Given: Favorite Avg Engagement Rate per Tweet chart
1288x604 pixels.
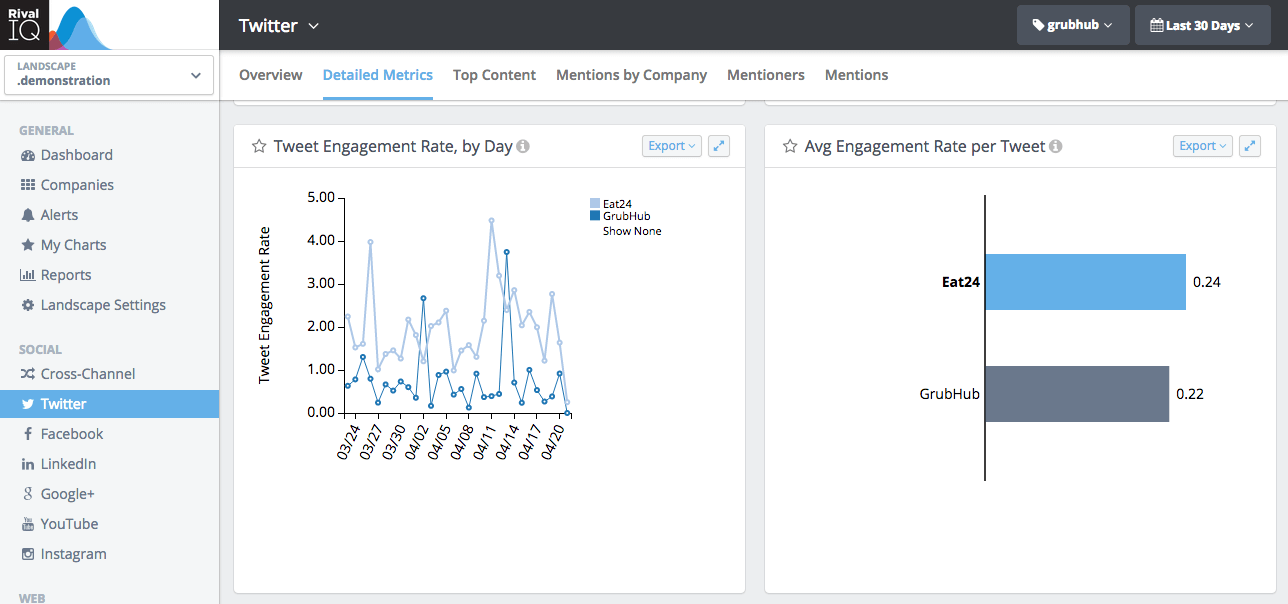Looking at the screenshot, I should pyautogui.click(x=790, y=146).
